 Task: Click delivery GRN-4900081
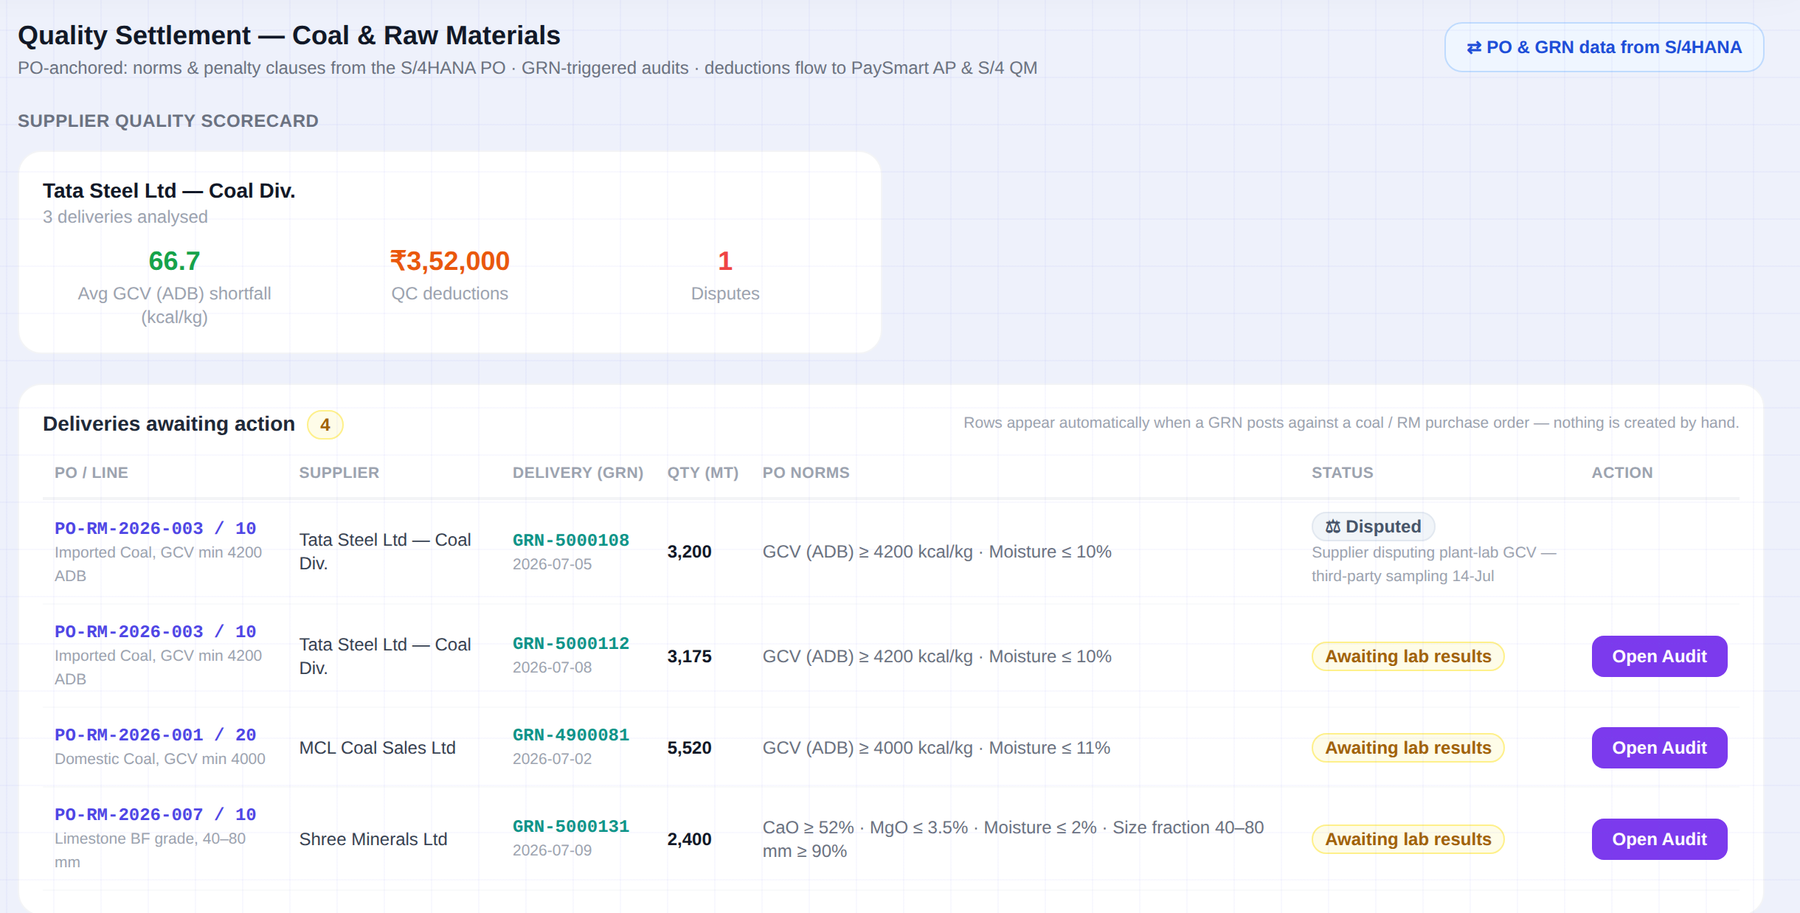click(571, 735)
